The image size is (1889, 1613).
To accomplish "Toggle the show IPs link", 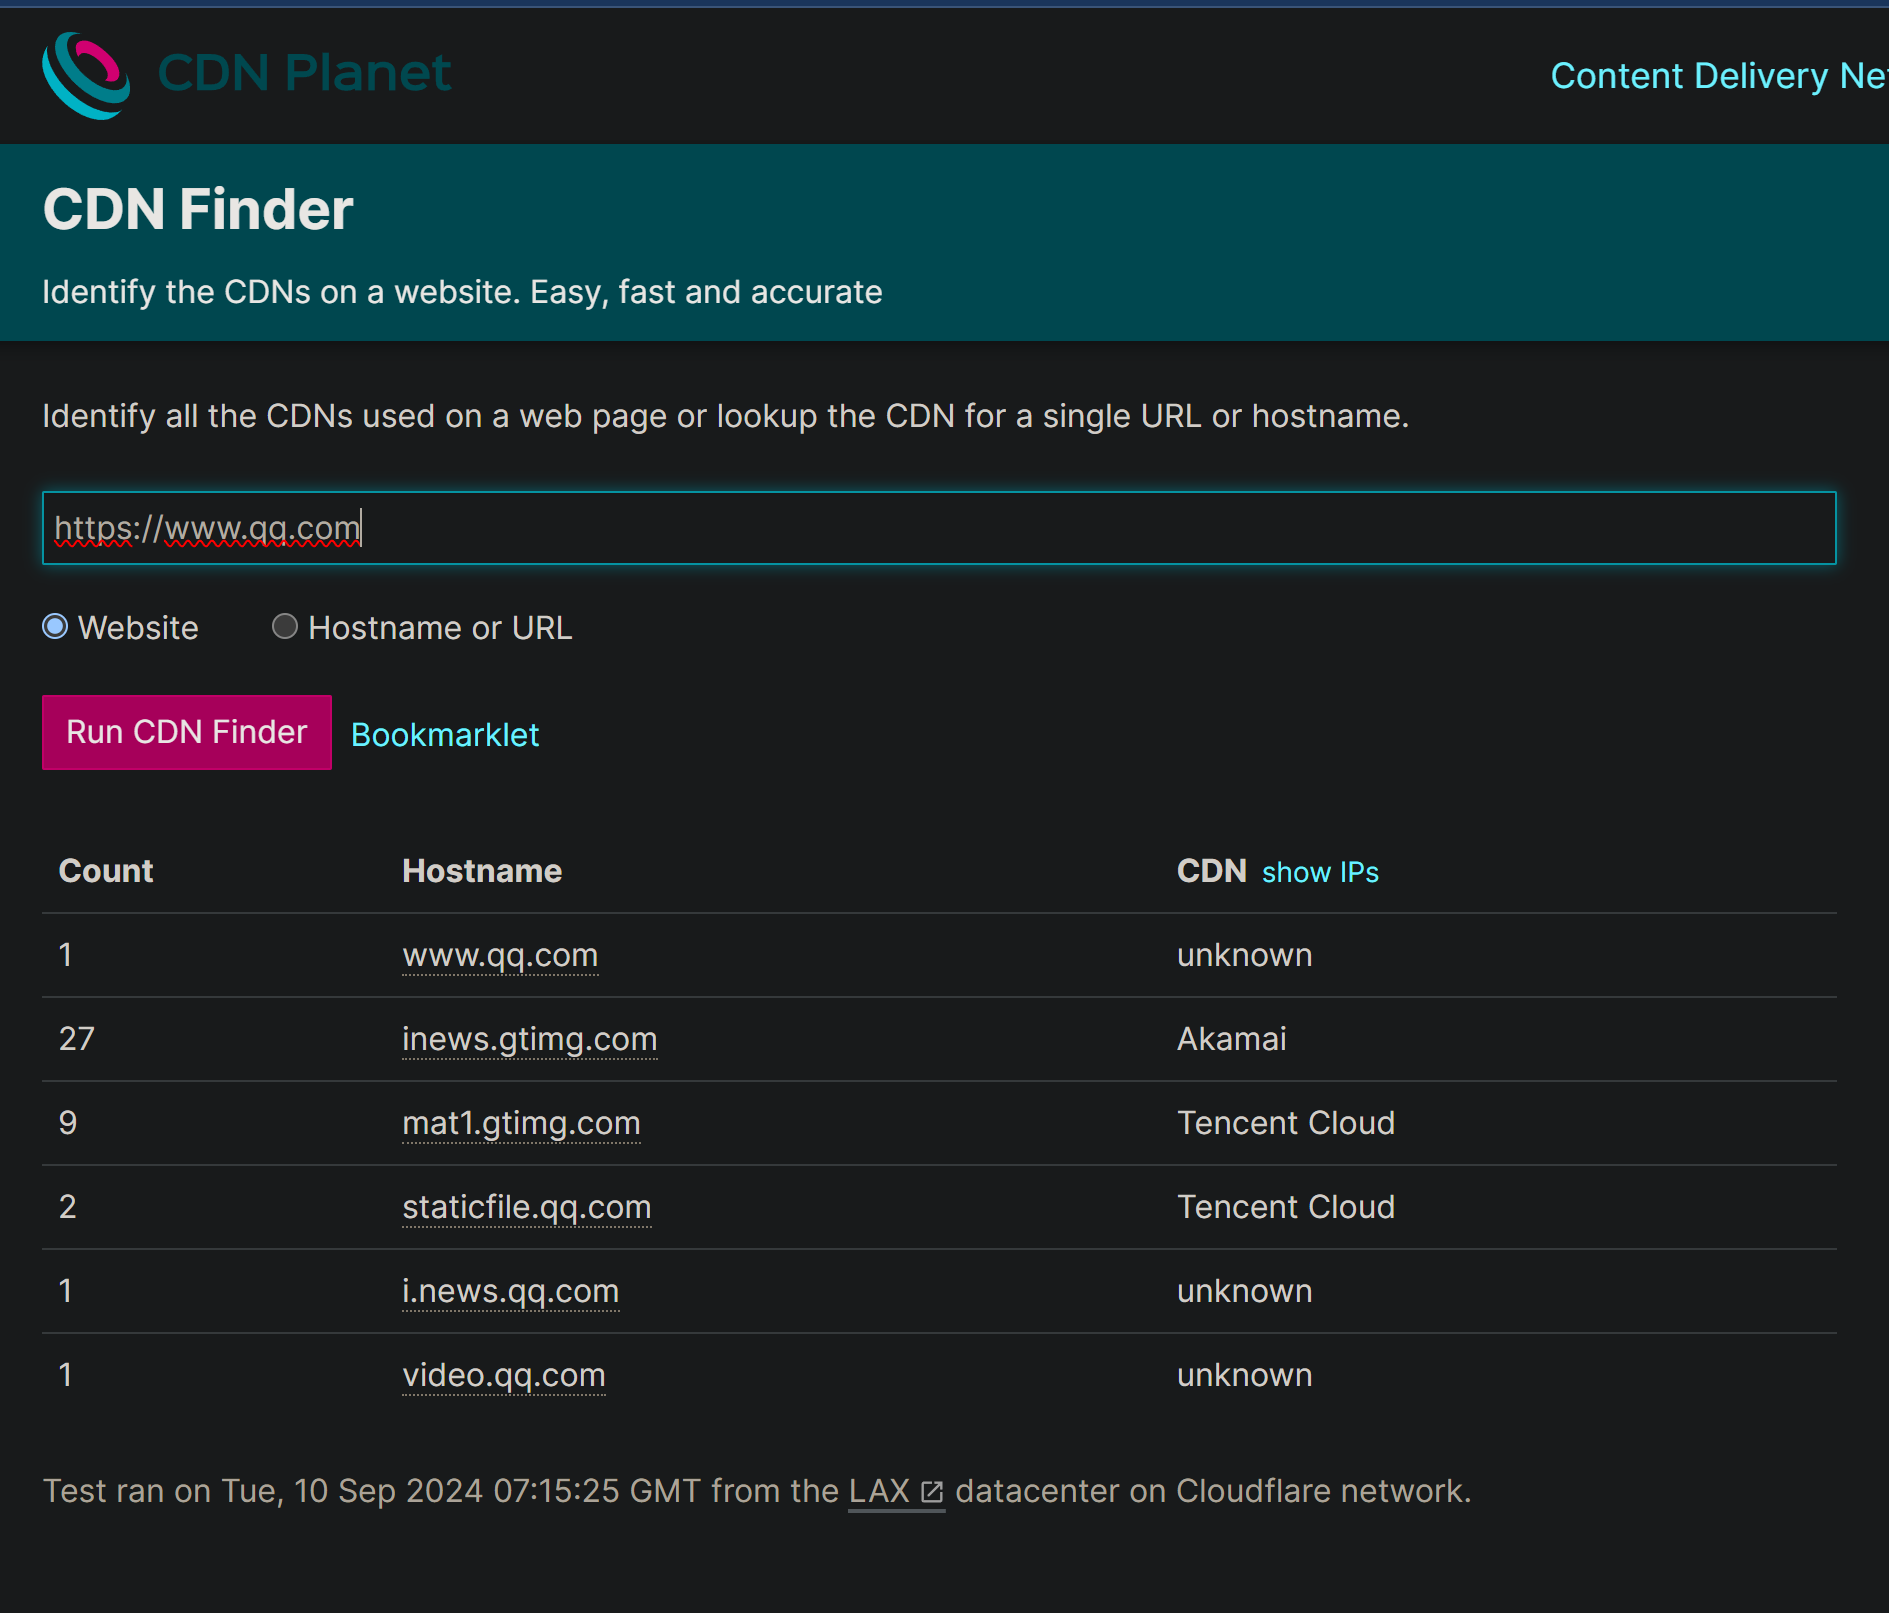I will (x=1320, y=872).
